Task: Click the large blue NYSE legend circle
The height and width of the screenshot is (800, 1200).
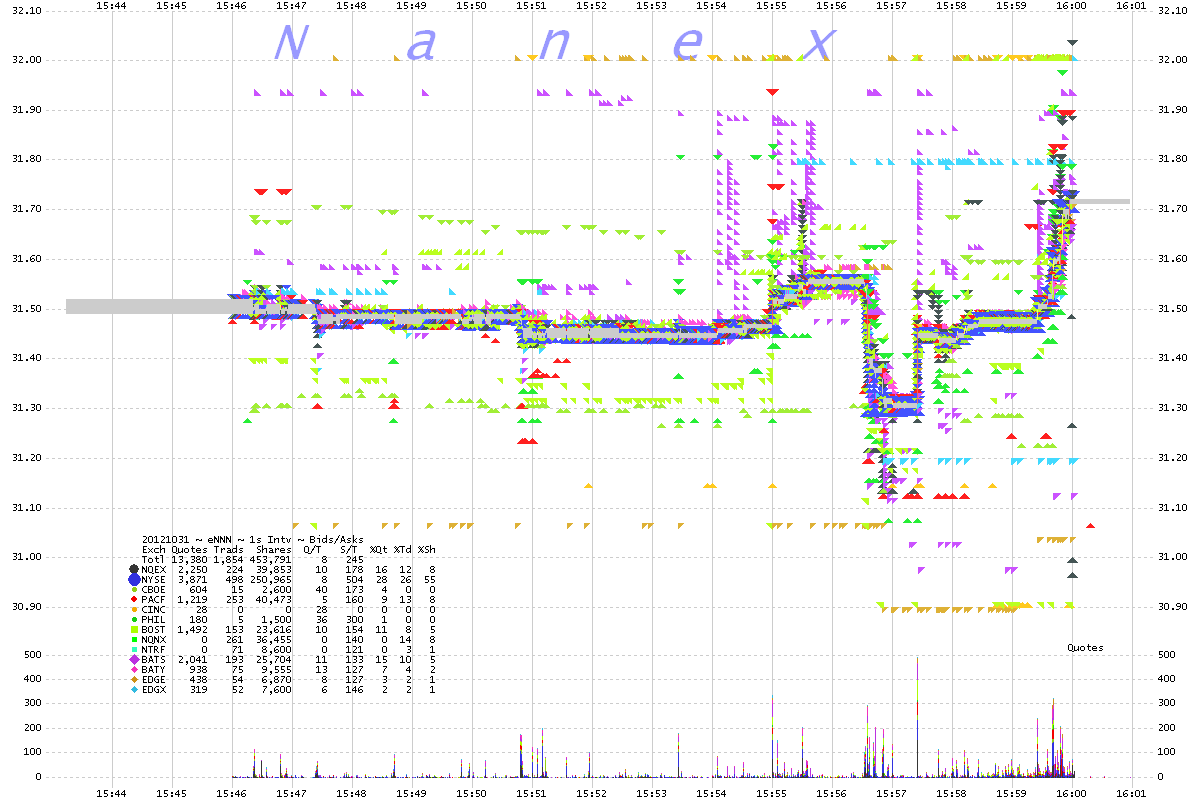Action: click(134, 579)
